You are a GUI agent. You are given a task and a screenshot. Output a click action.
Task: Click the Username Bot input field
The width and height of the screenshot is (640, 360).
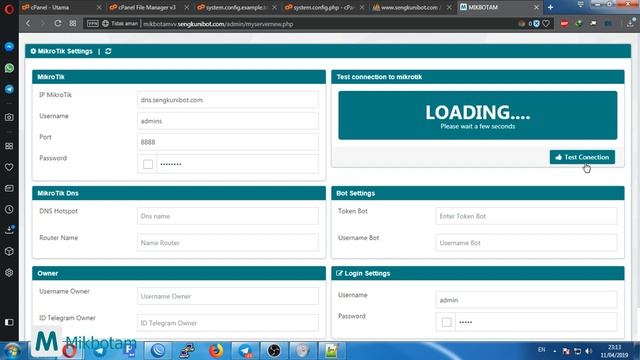[x=527, y=242]
